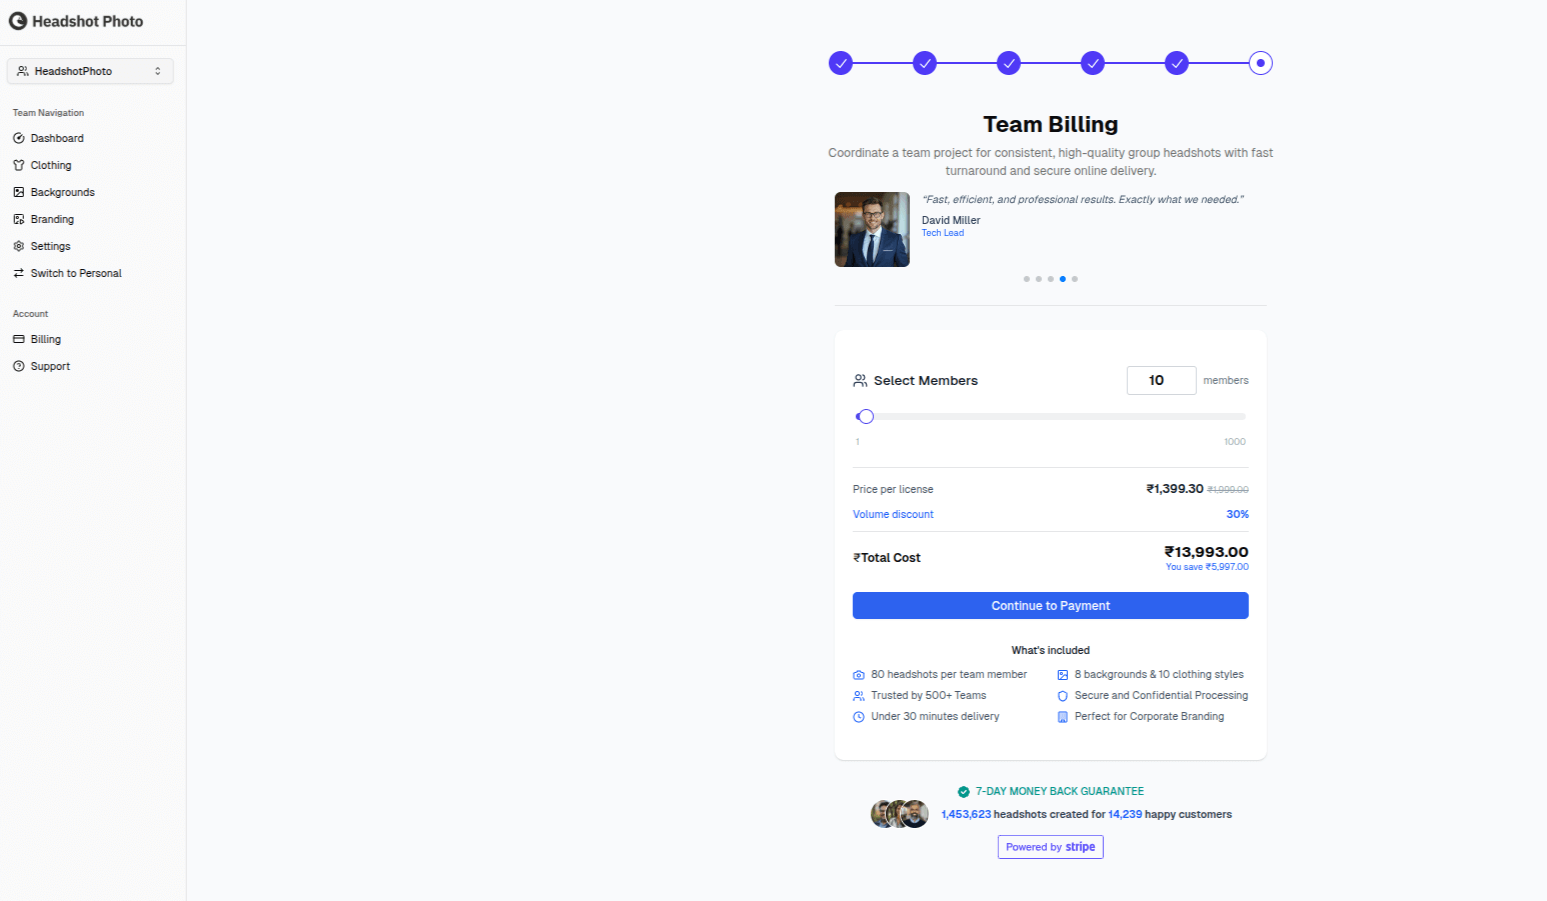Open the HeadshotPhoto workspace switcher
This screenshot has width=1547, height=901.
[90, 71]
